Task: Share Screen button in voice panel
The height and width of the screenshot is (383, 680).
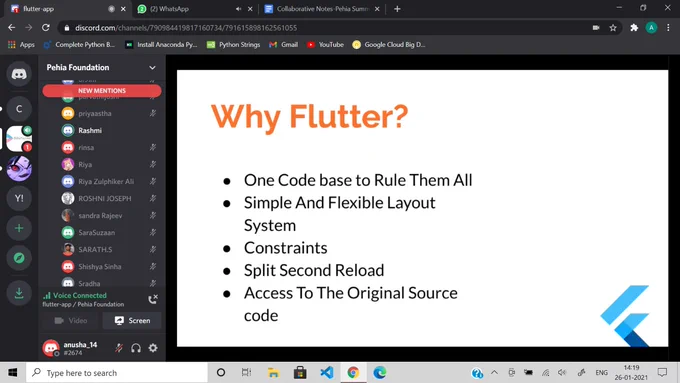Action: tap(132, 321)
